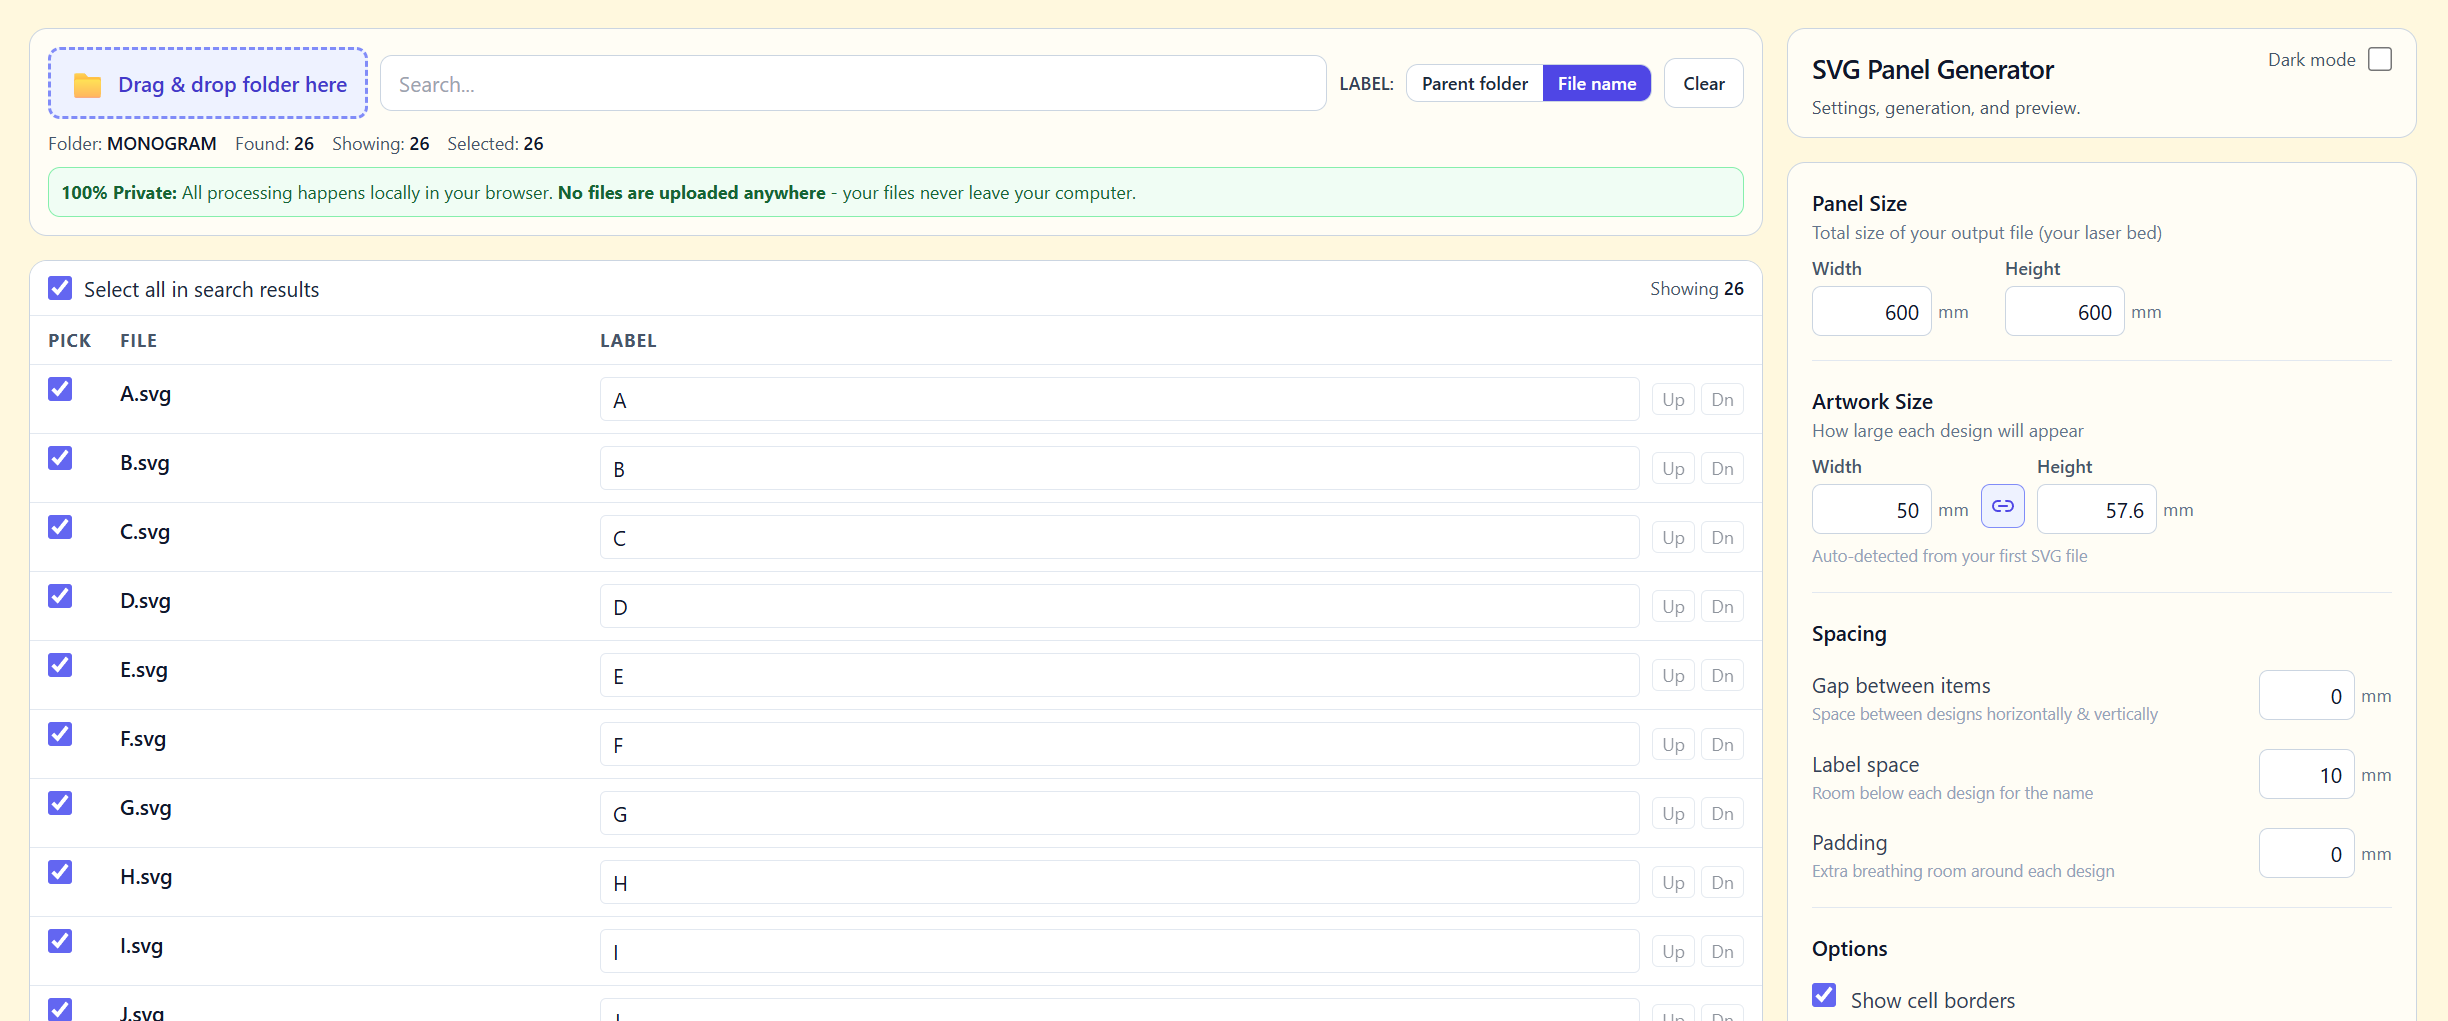Click Dn button for G.svg row

coord(1722,814)
